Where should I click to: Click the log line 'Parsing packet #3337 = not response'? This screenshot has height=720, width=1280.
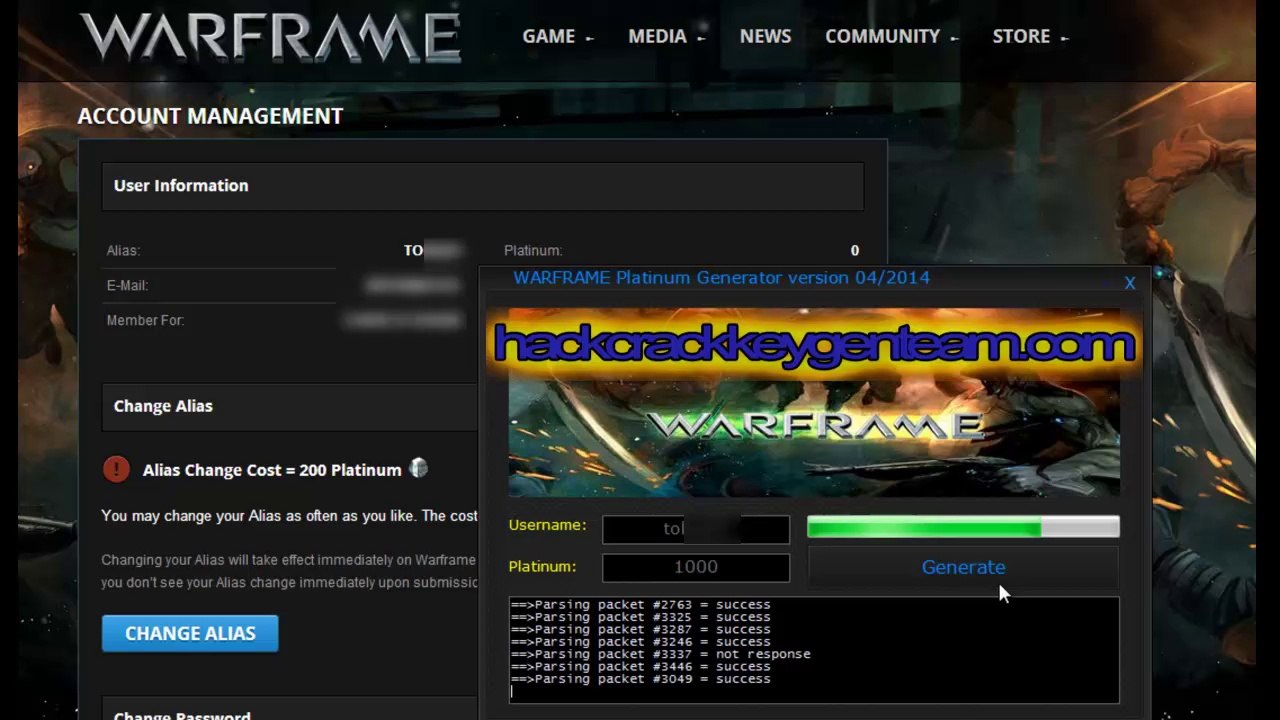point(660,654)
